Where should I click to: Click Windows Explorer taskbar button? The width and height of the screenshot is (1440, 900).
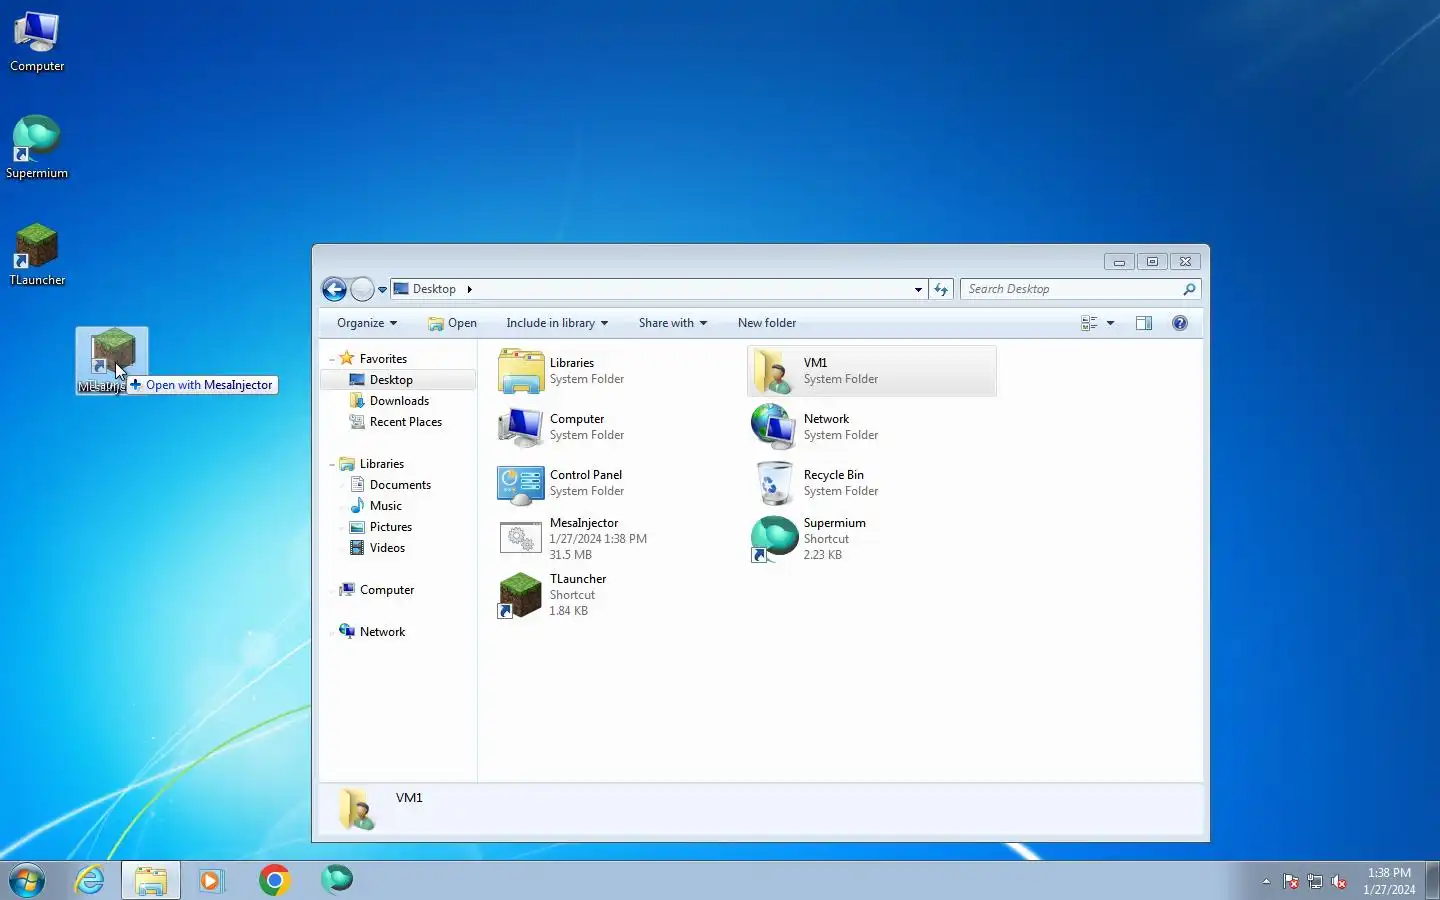151,881
